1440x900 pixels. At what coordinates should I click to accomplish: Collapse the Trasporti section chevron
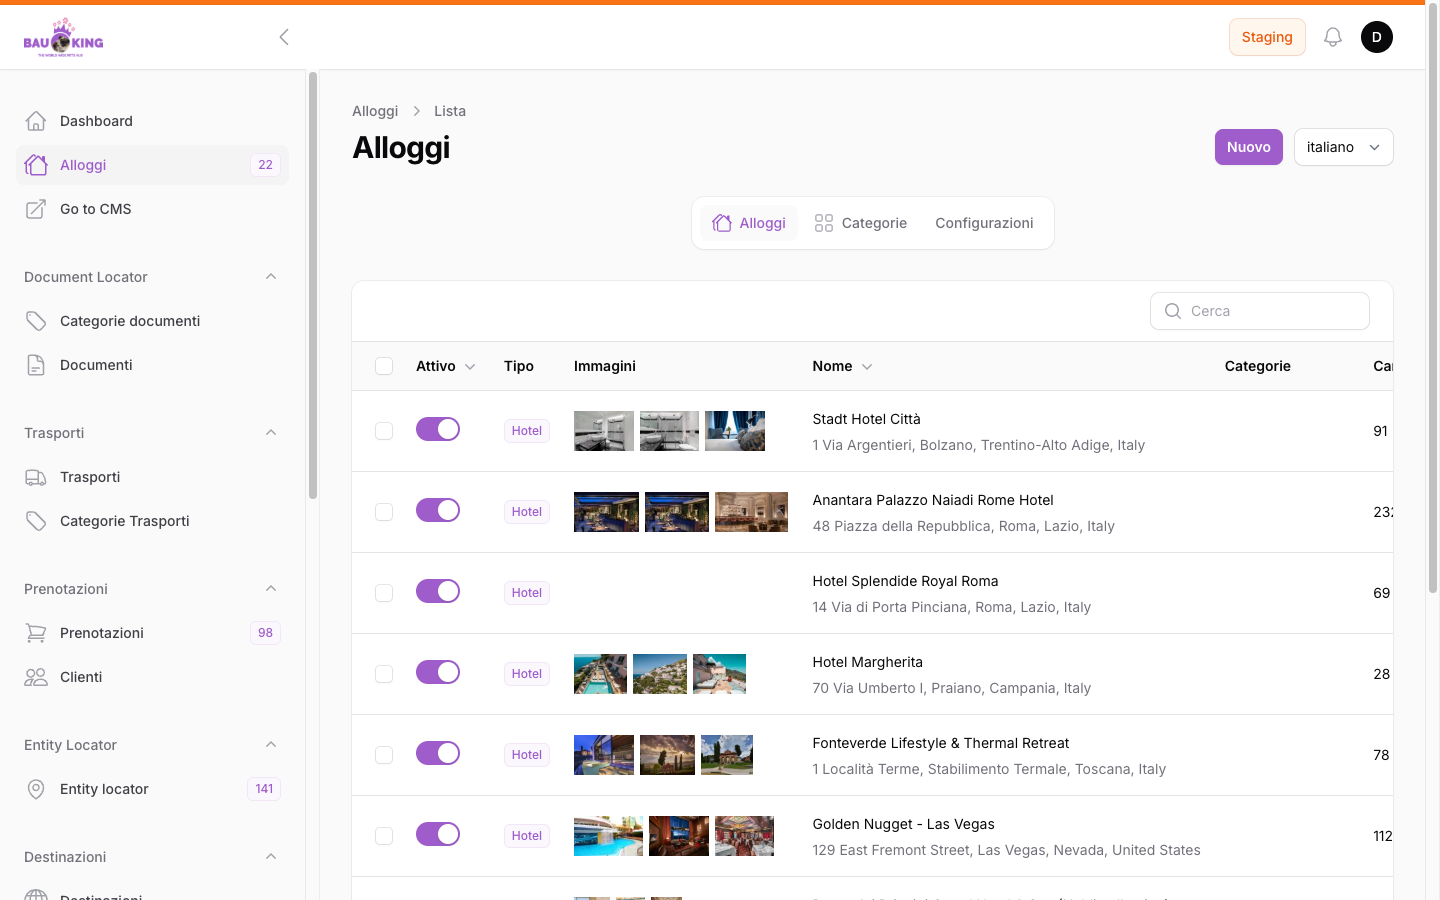point(271,433)
